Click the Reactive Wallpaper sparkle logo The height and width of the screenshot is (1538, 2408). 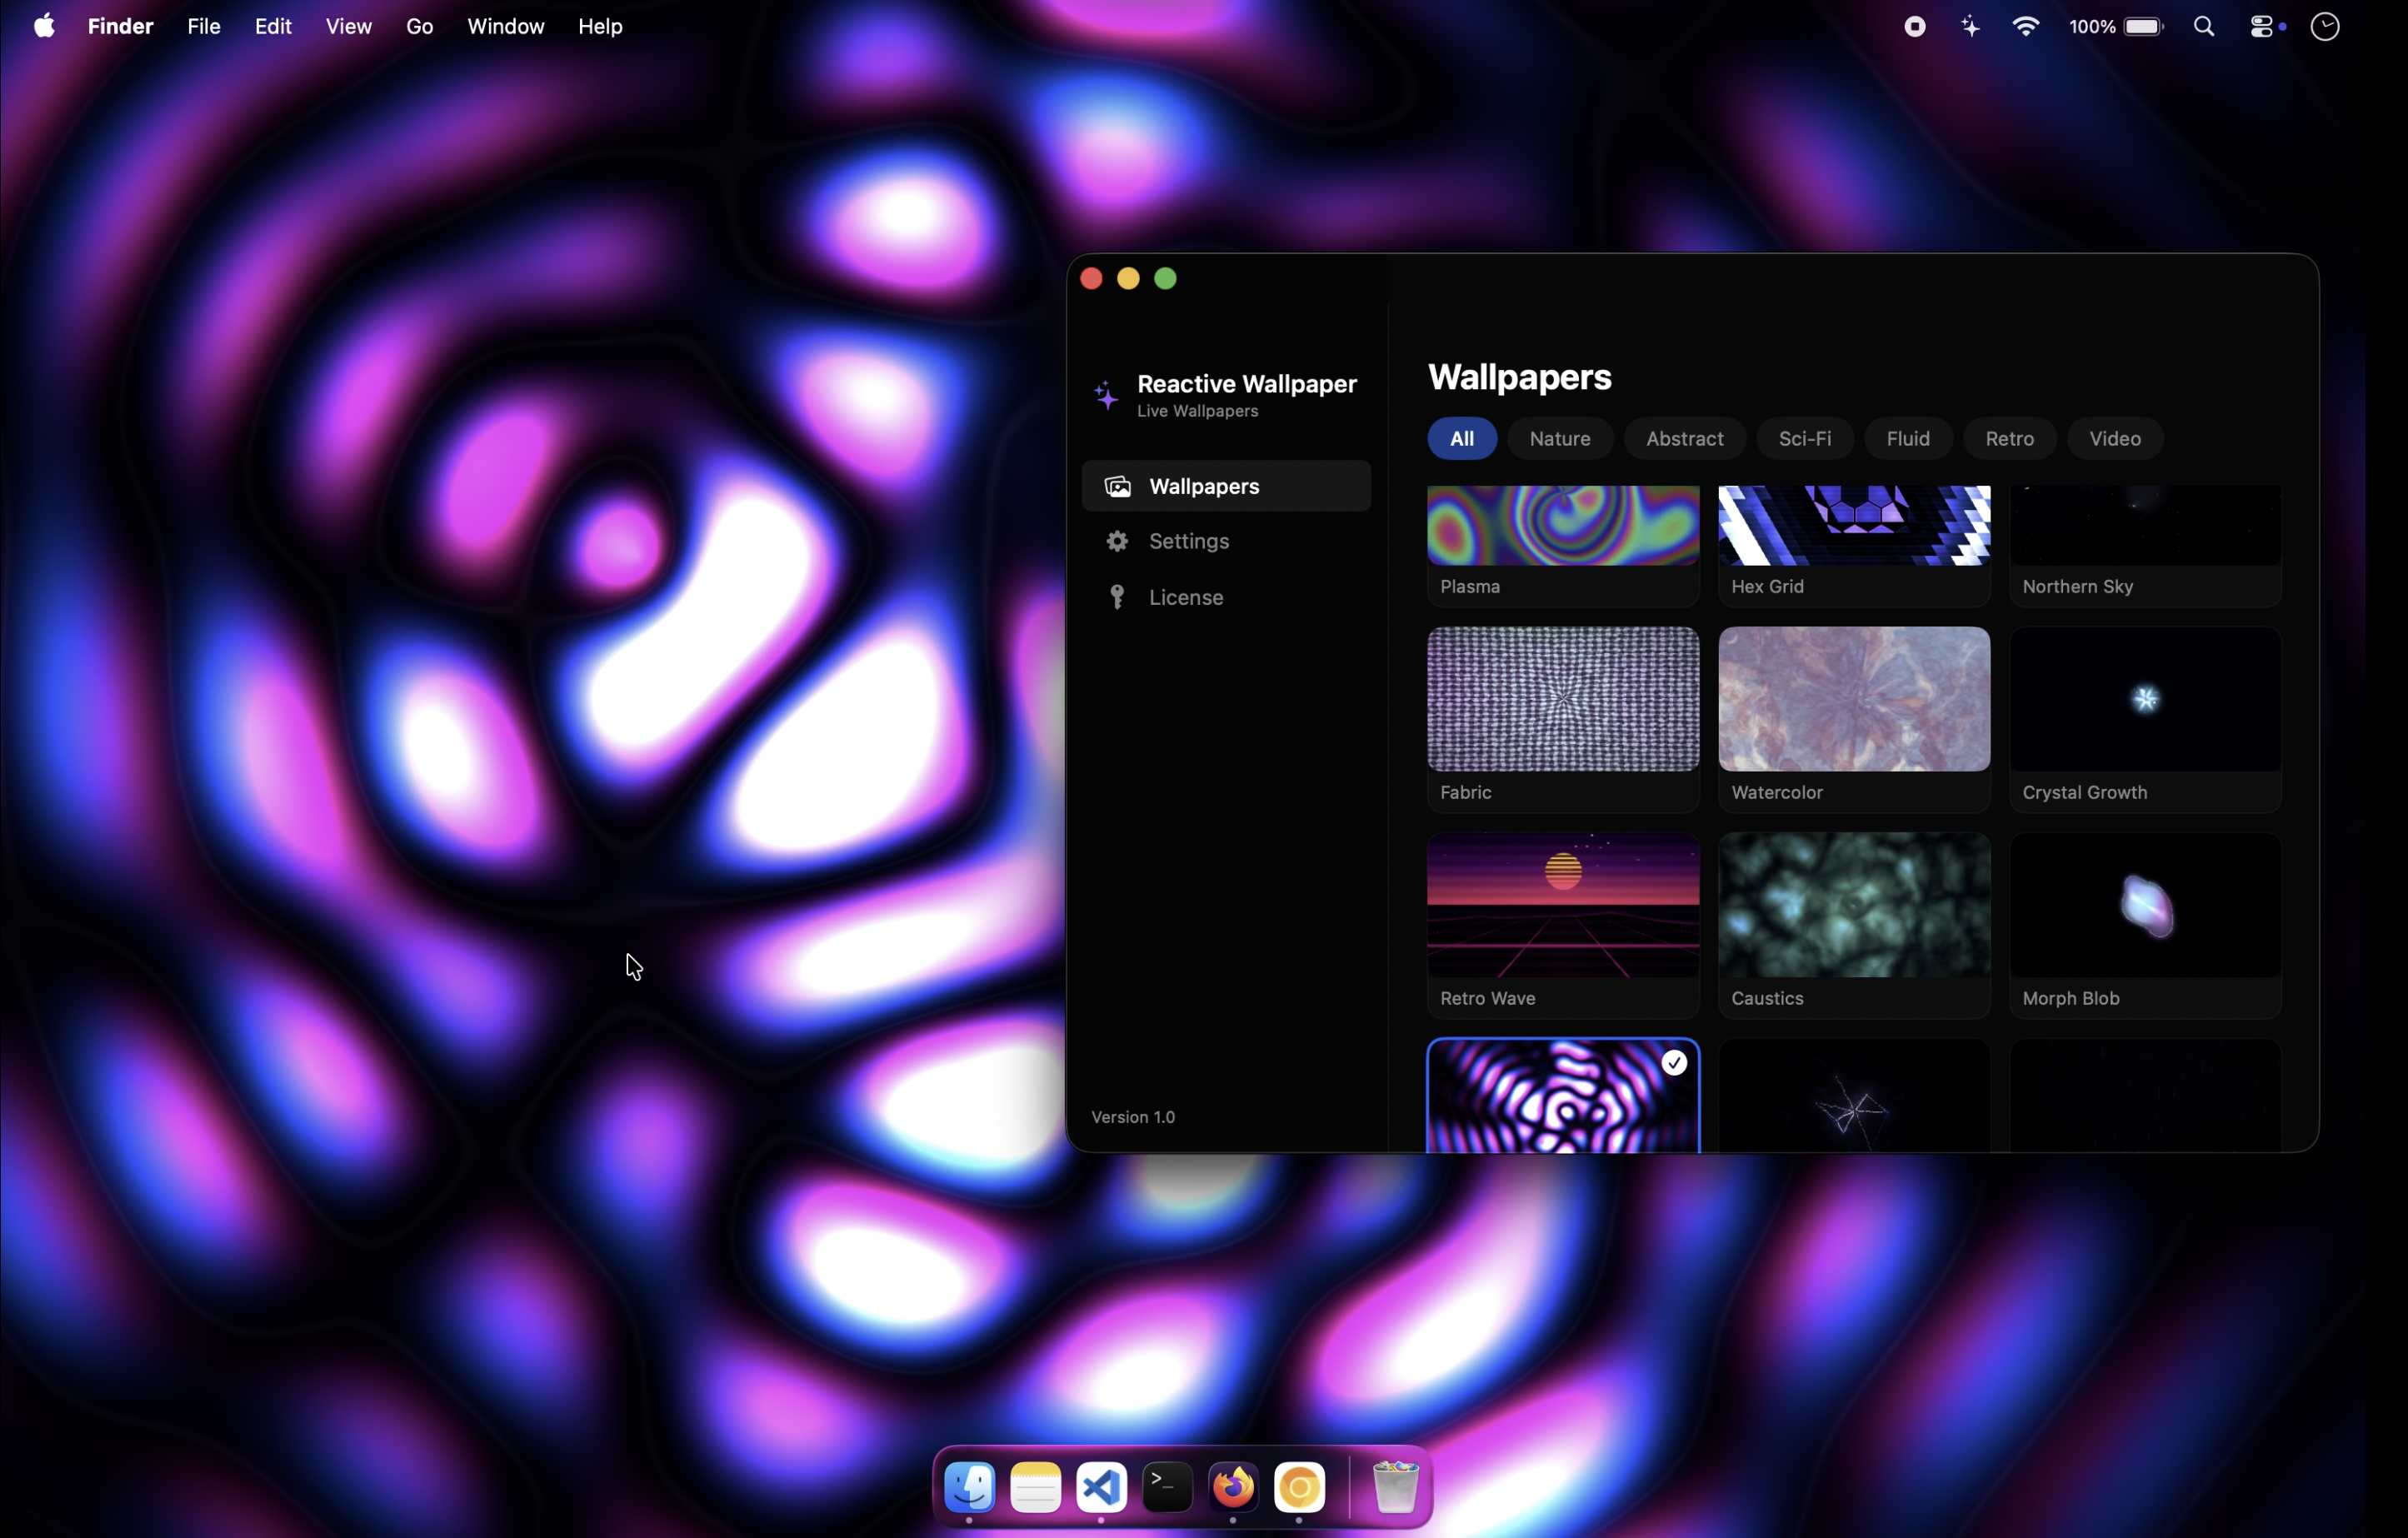(1105, 395)
